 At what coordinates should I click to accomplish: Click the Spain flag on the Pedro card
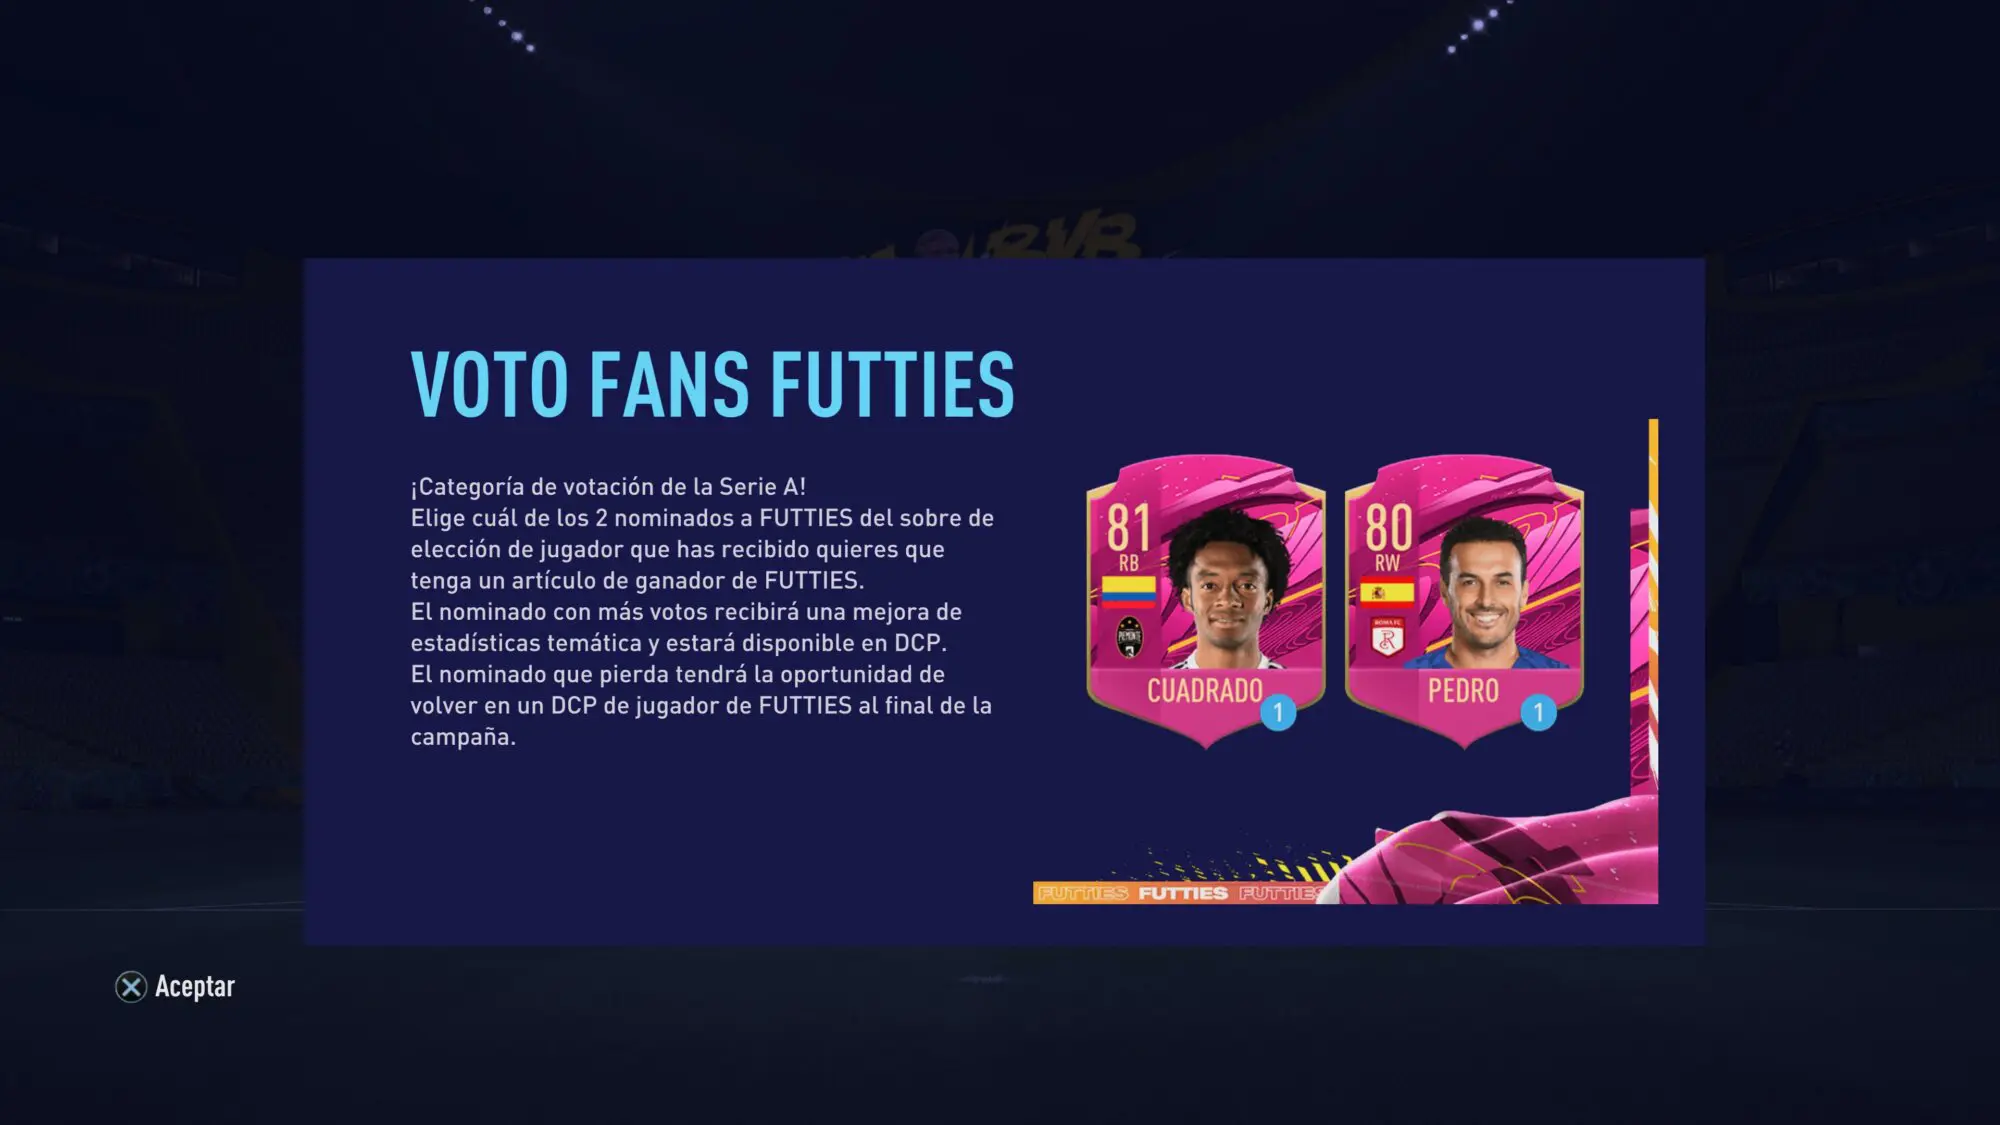tap(1387, 592)
